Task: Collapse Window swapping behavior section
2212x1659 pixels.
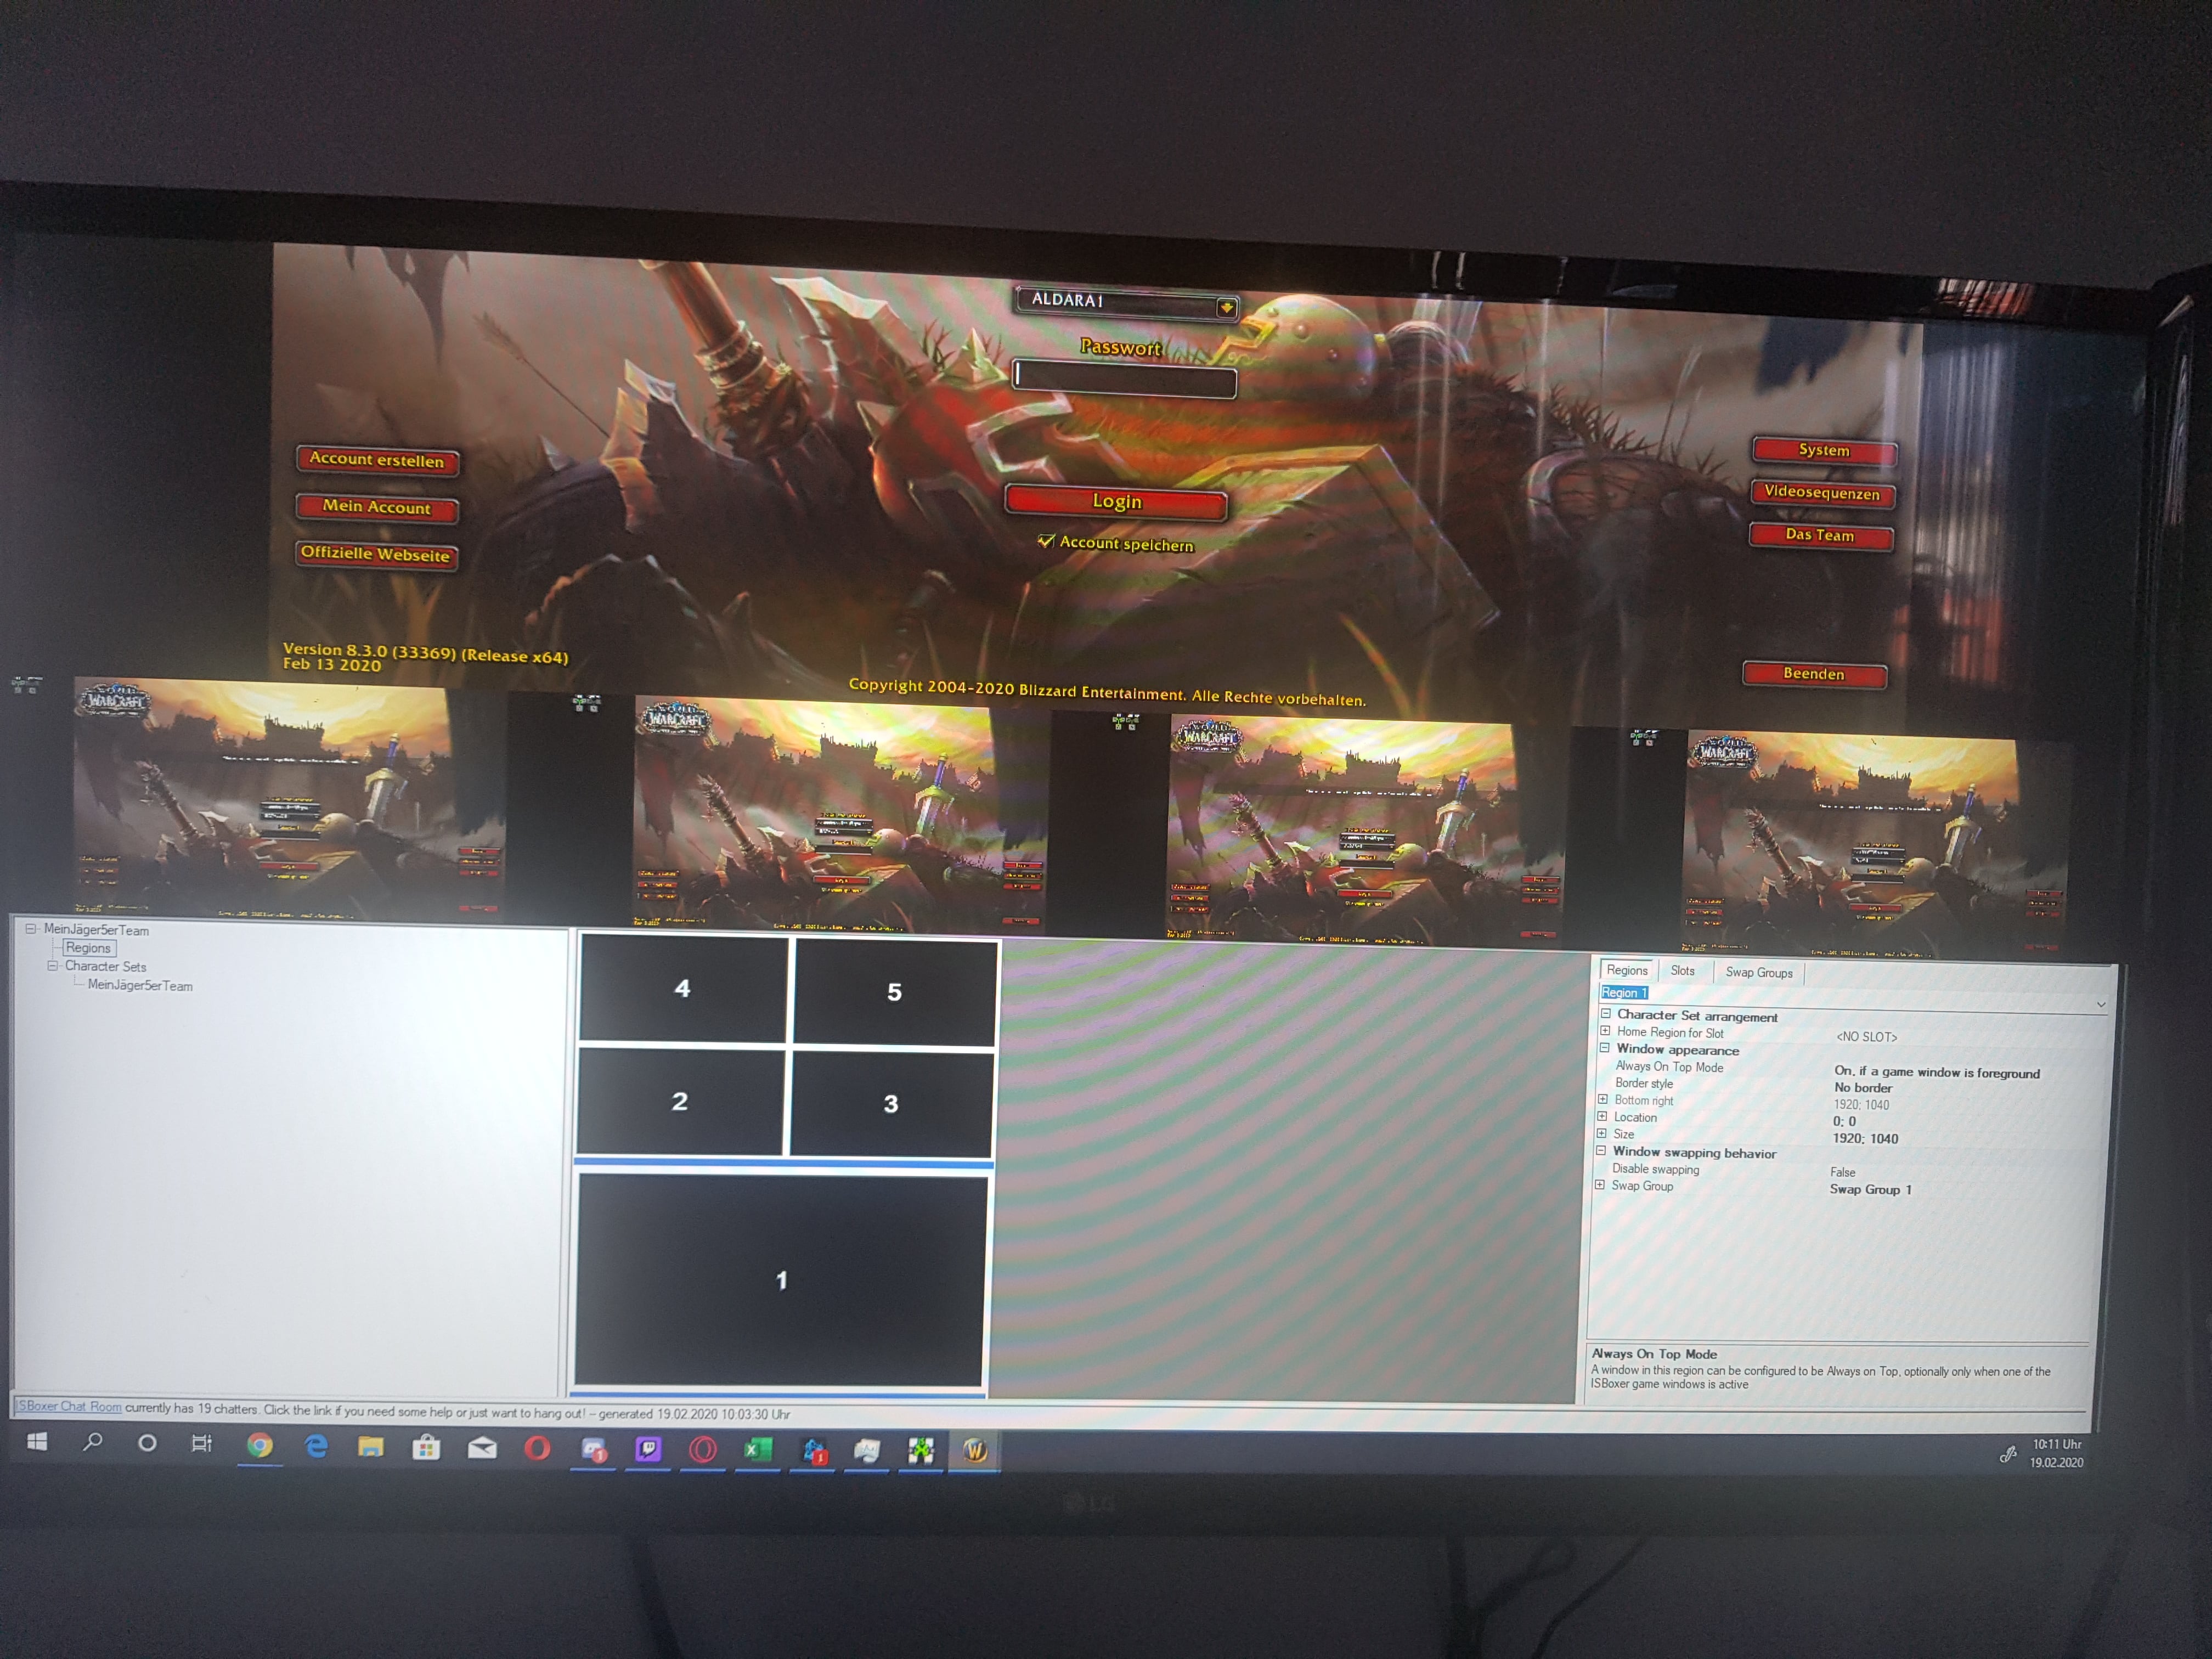Action: coord(1601,1151)
